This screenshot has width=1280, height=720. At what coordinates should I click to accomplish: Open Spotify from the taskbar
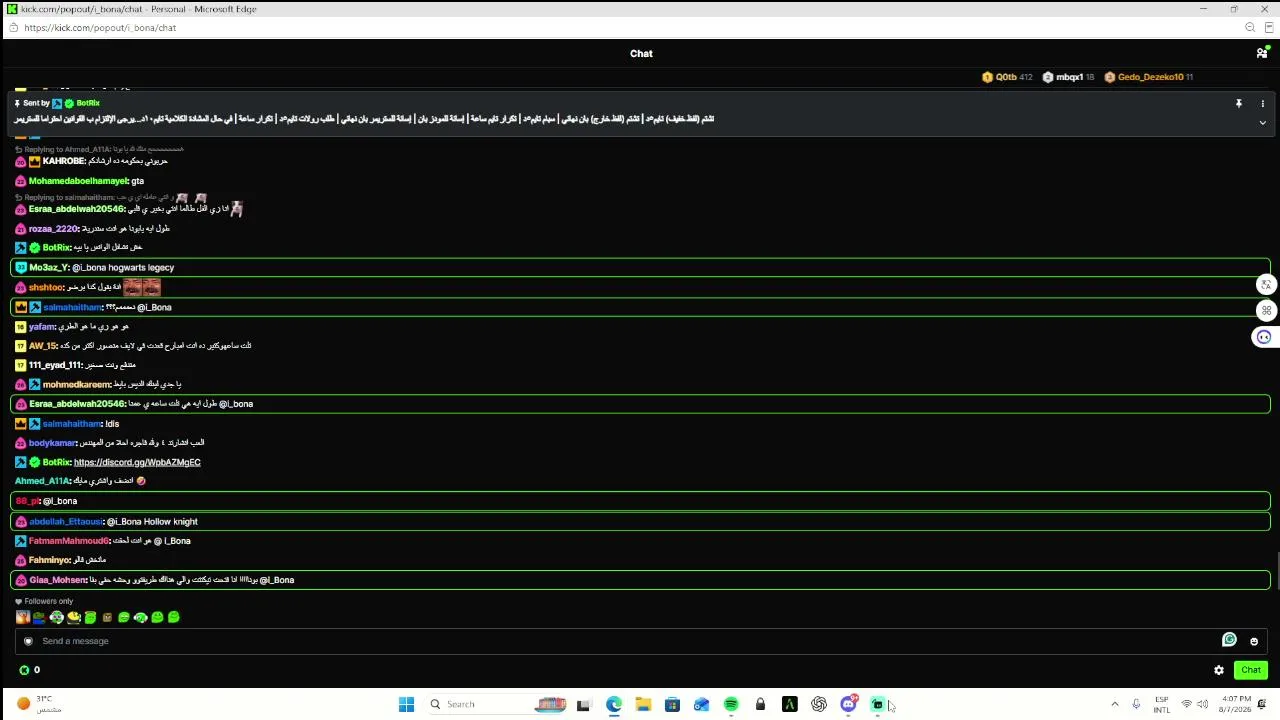click(731, 704)
